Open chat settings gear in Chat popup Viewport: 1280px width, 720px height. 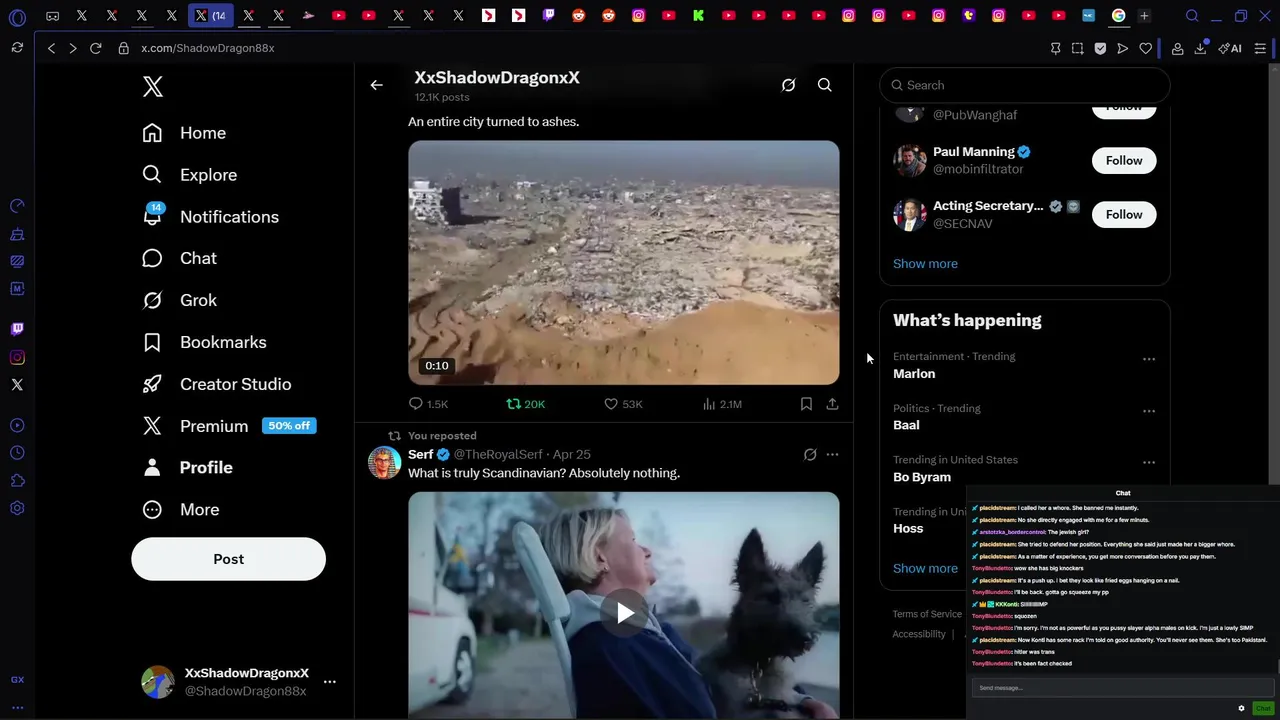coord(1242,708)
